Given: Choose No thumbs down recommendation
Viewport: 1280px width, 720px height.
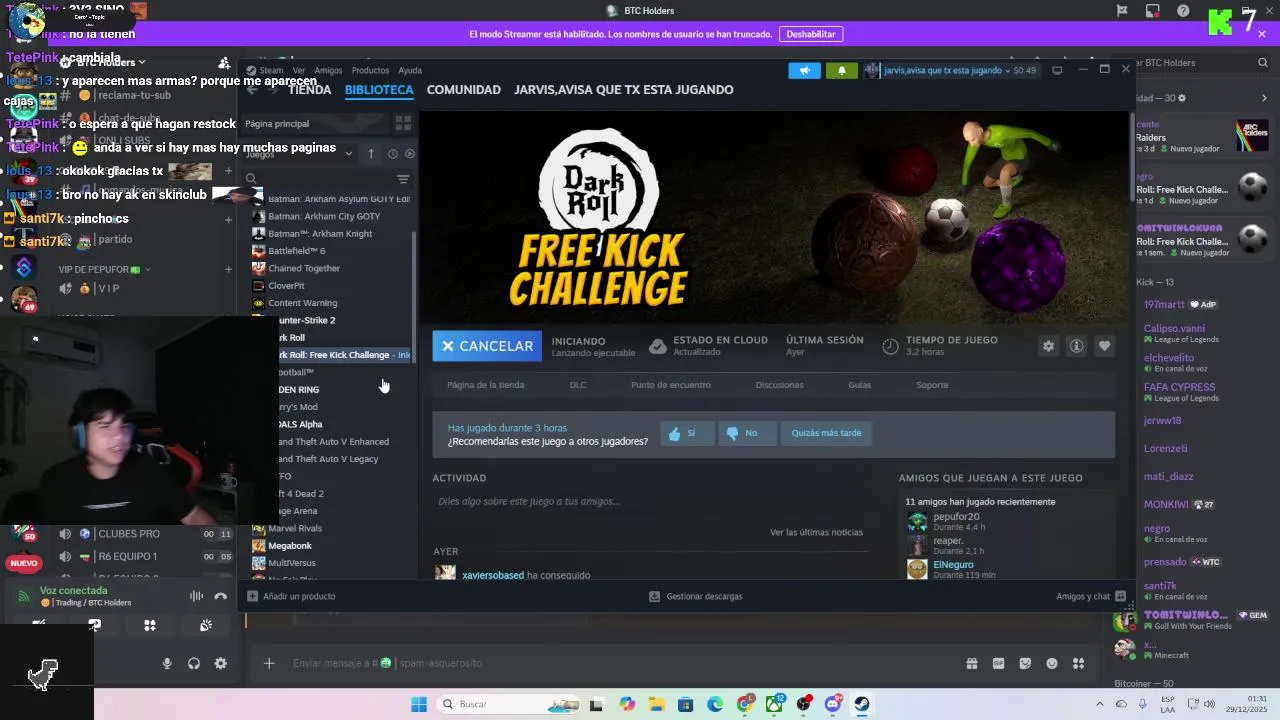Looking at the screenshot, I should coord(747,433).
